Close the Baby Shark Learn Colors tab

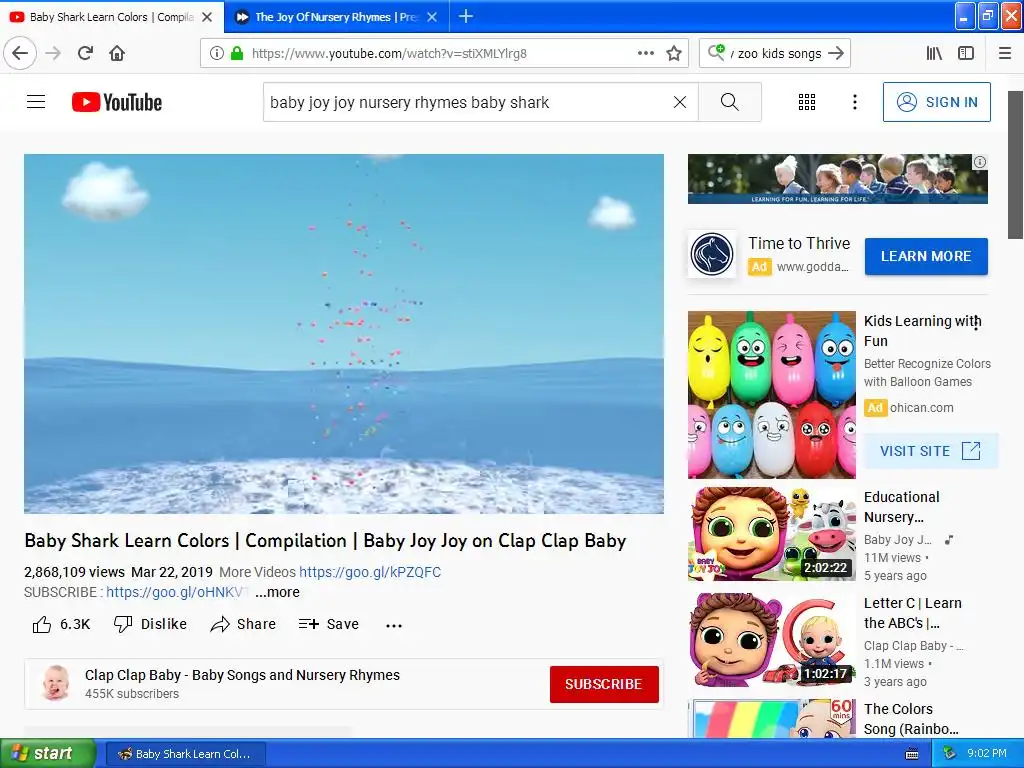[x=207, y=17]
